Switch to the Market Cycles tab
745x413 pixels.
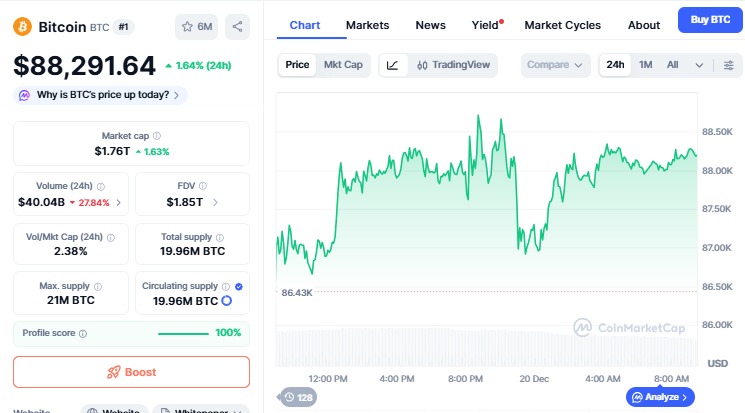click(x=562, y=25)
